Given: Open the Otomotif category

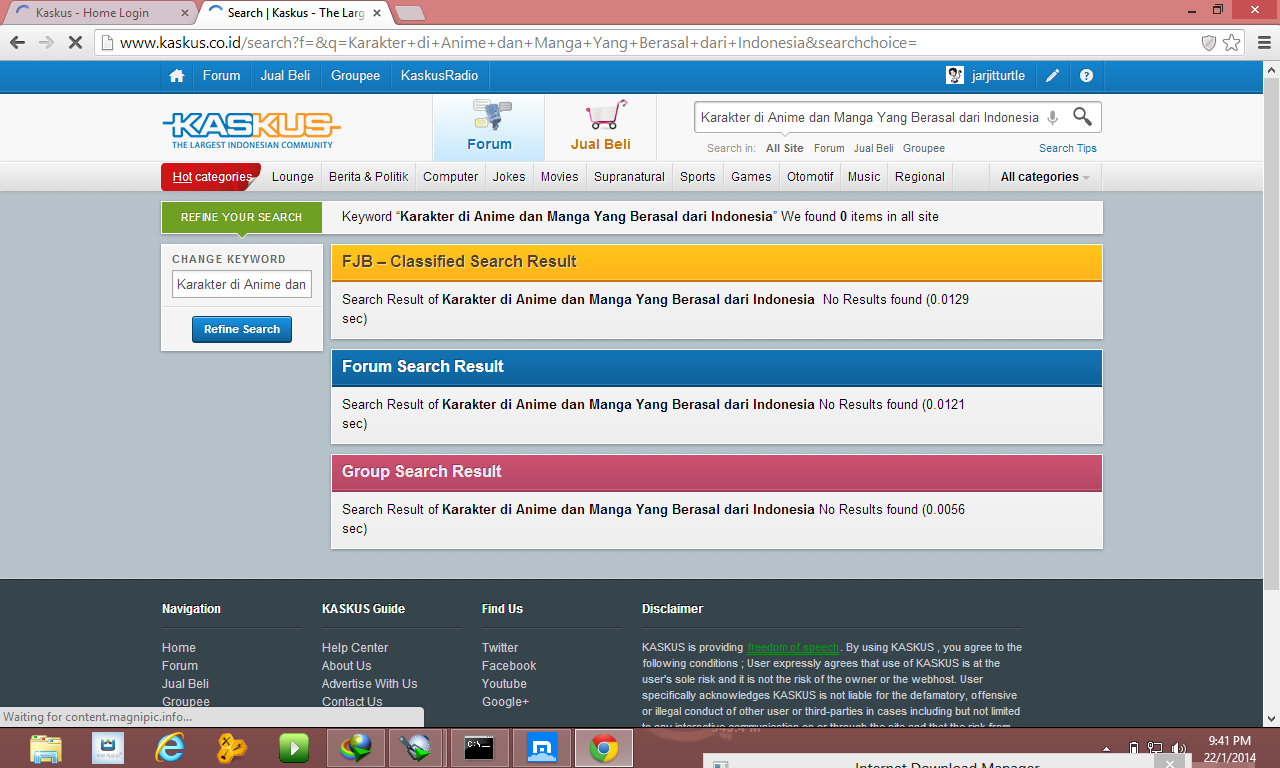Looking at the screenshot, I should coord(810,177).
